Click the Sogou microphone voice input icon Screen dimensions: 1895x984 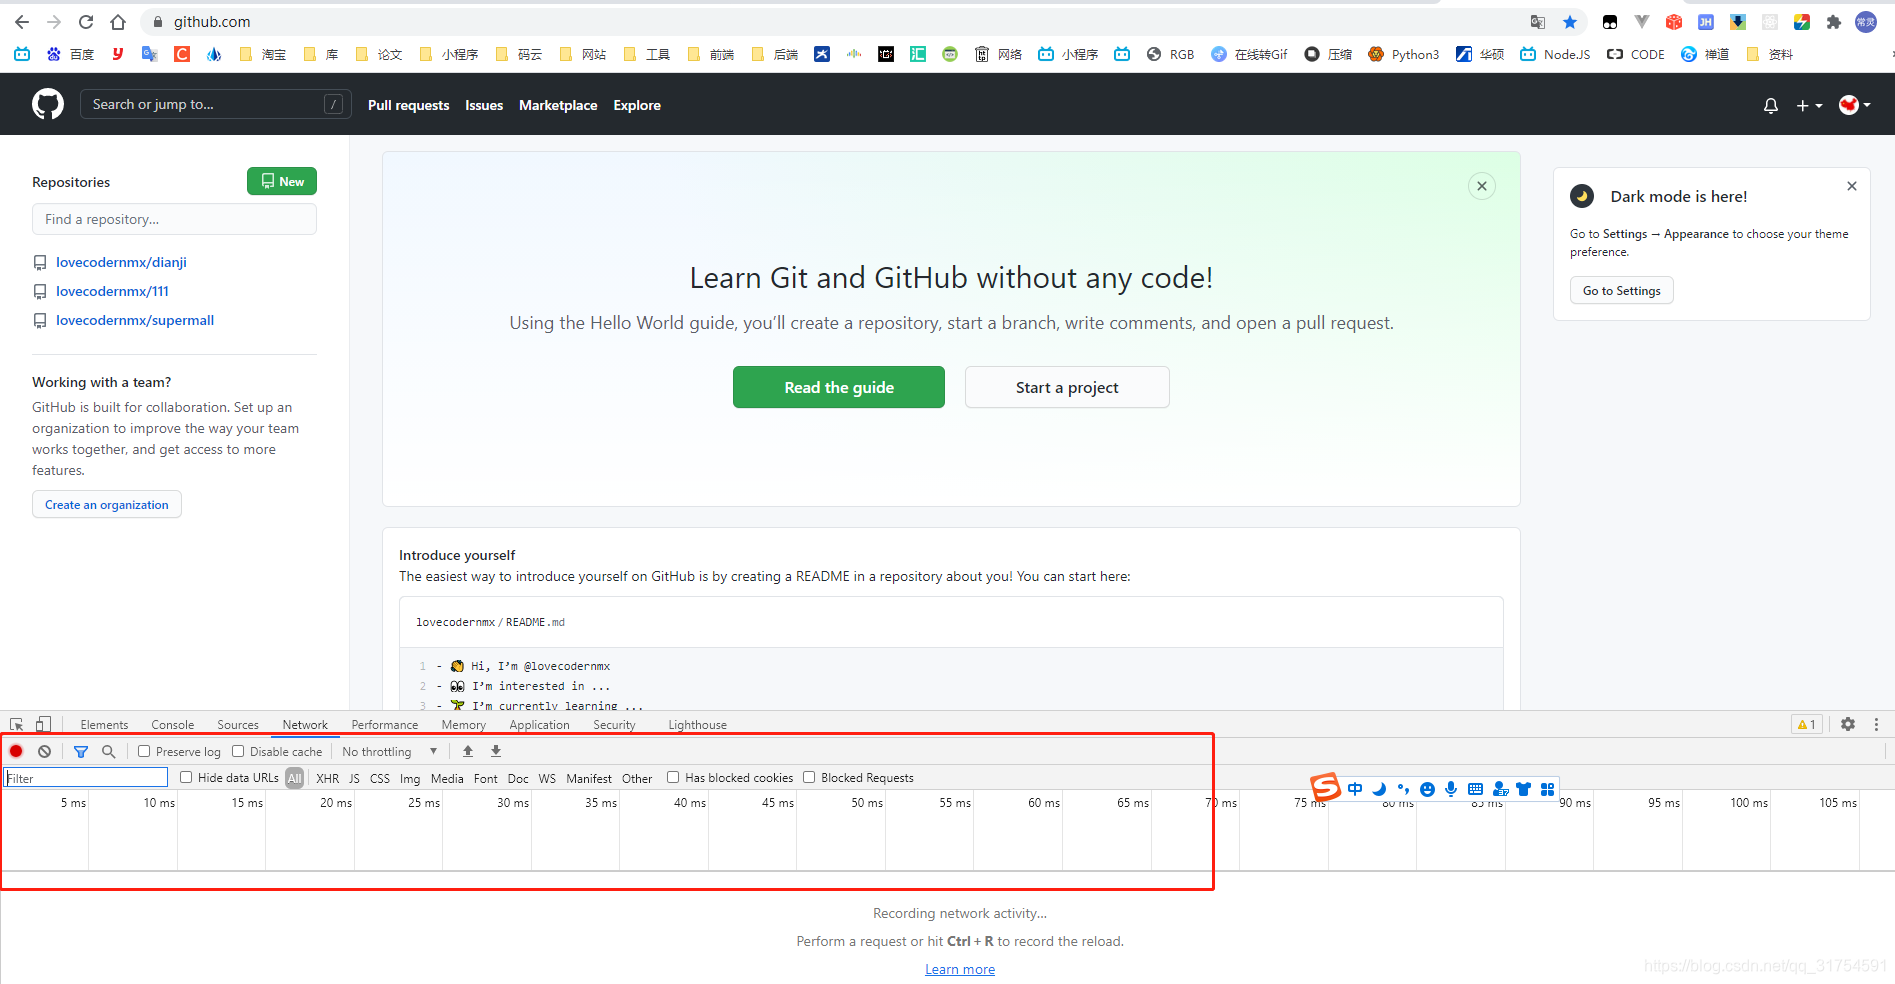pyautogui.click(x=1451, y=789)
